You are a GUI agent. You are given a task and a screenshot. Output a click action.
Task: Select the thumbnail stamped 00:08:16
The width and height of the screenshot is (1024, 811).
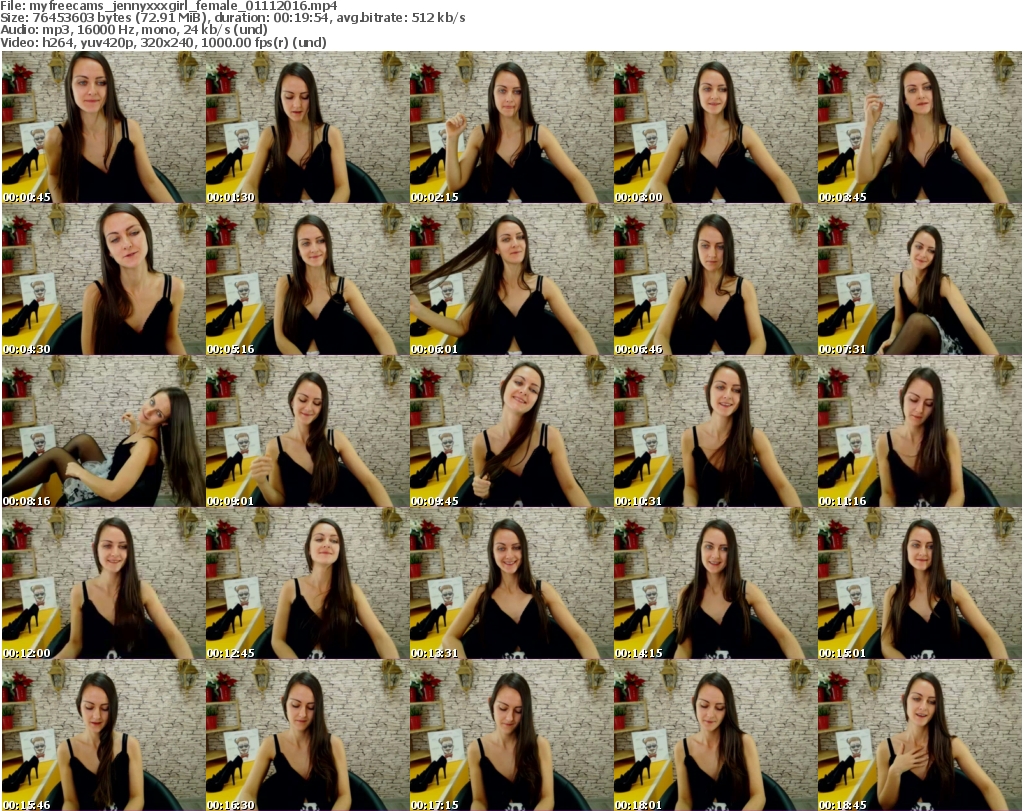103,432
